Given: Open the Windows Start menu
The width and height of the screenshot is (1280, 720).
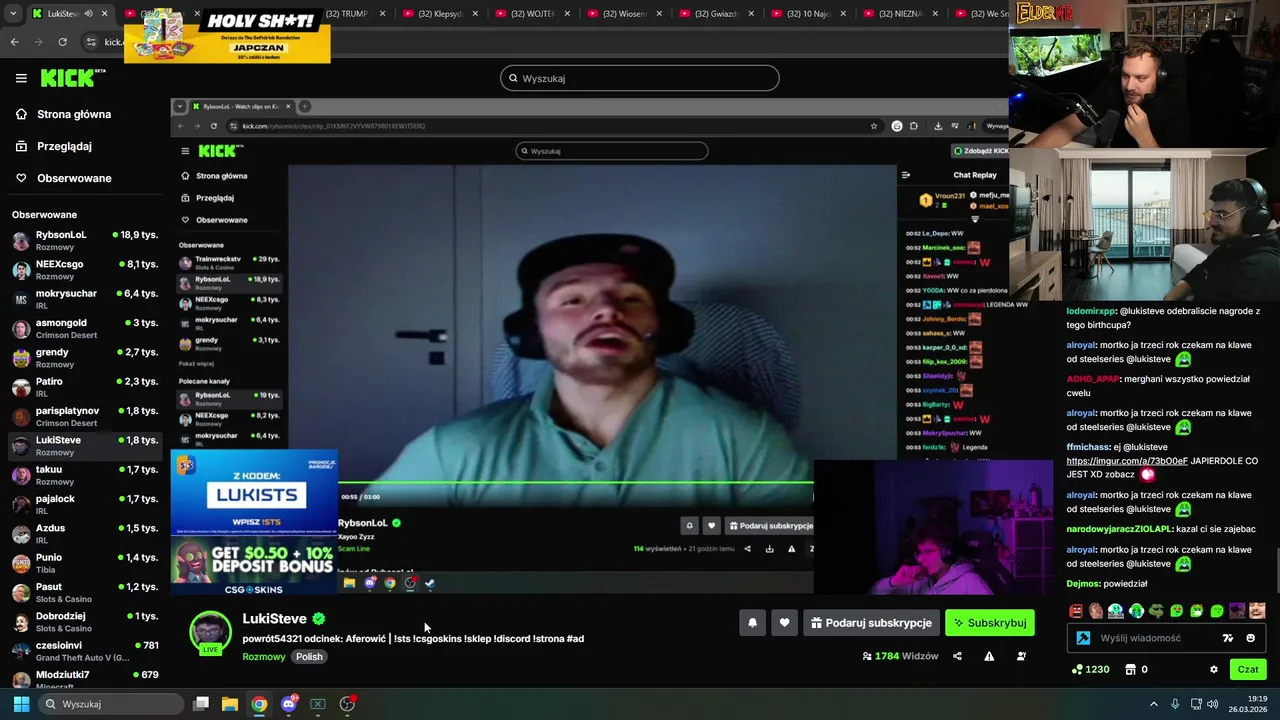Looking at the screenshot, I should pos(21,704).
